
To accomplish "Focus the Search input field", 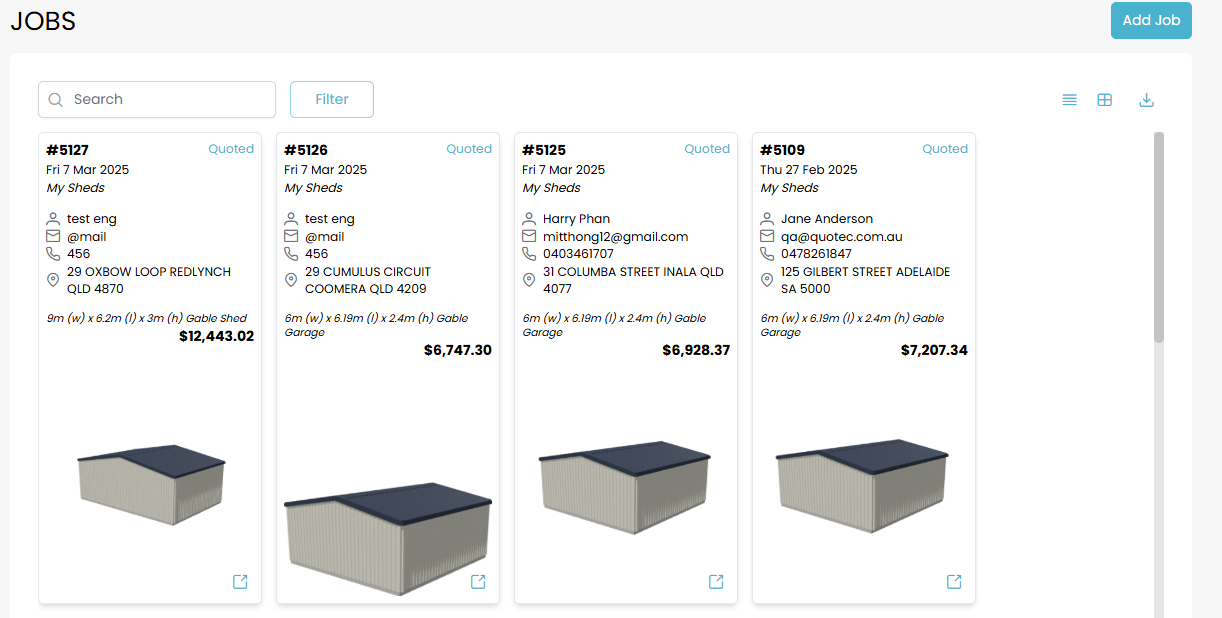I will click(x=165, y=100).
